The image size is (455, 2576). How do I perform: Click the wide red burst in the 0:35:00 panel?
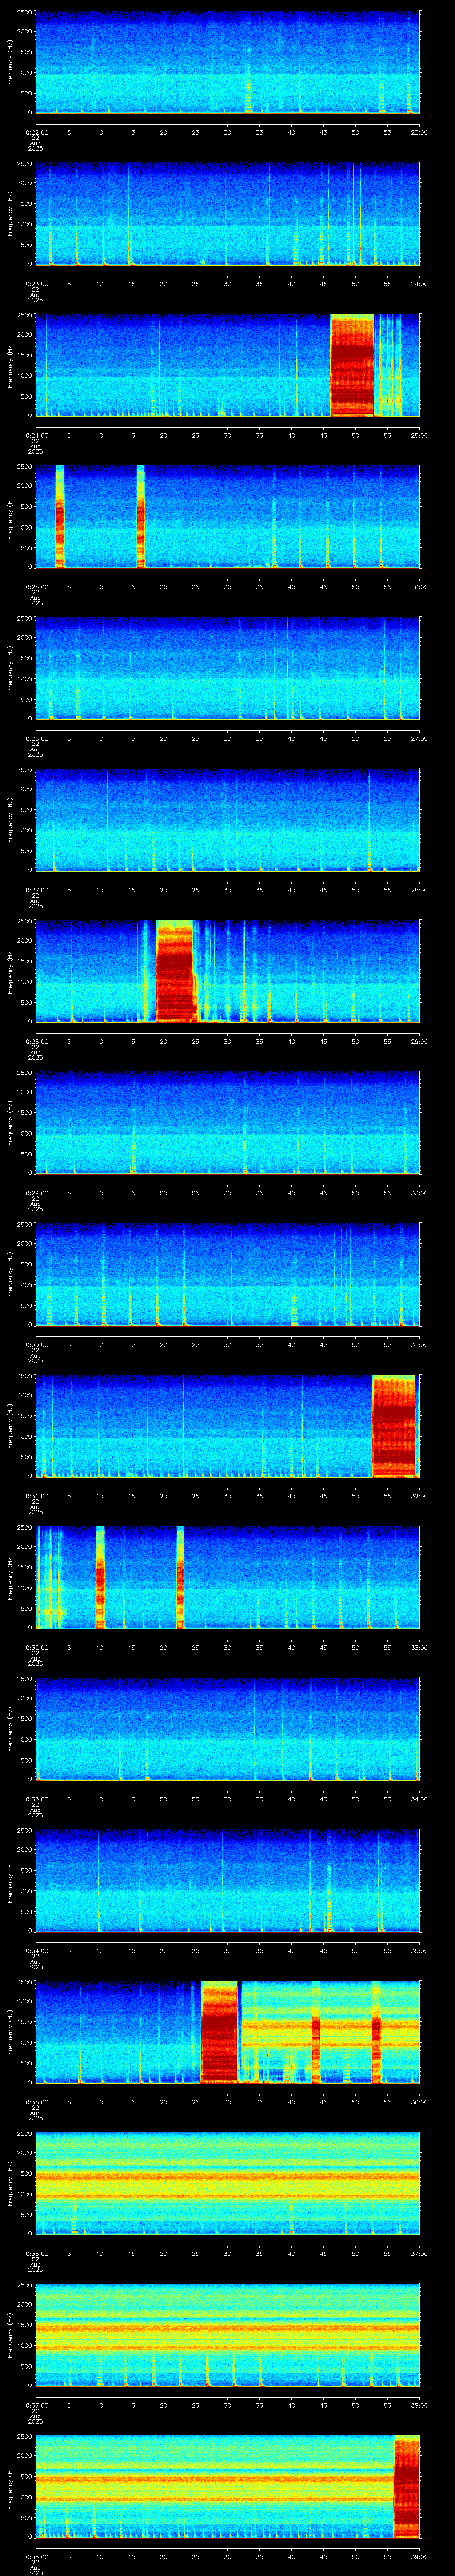219,2032
